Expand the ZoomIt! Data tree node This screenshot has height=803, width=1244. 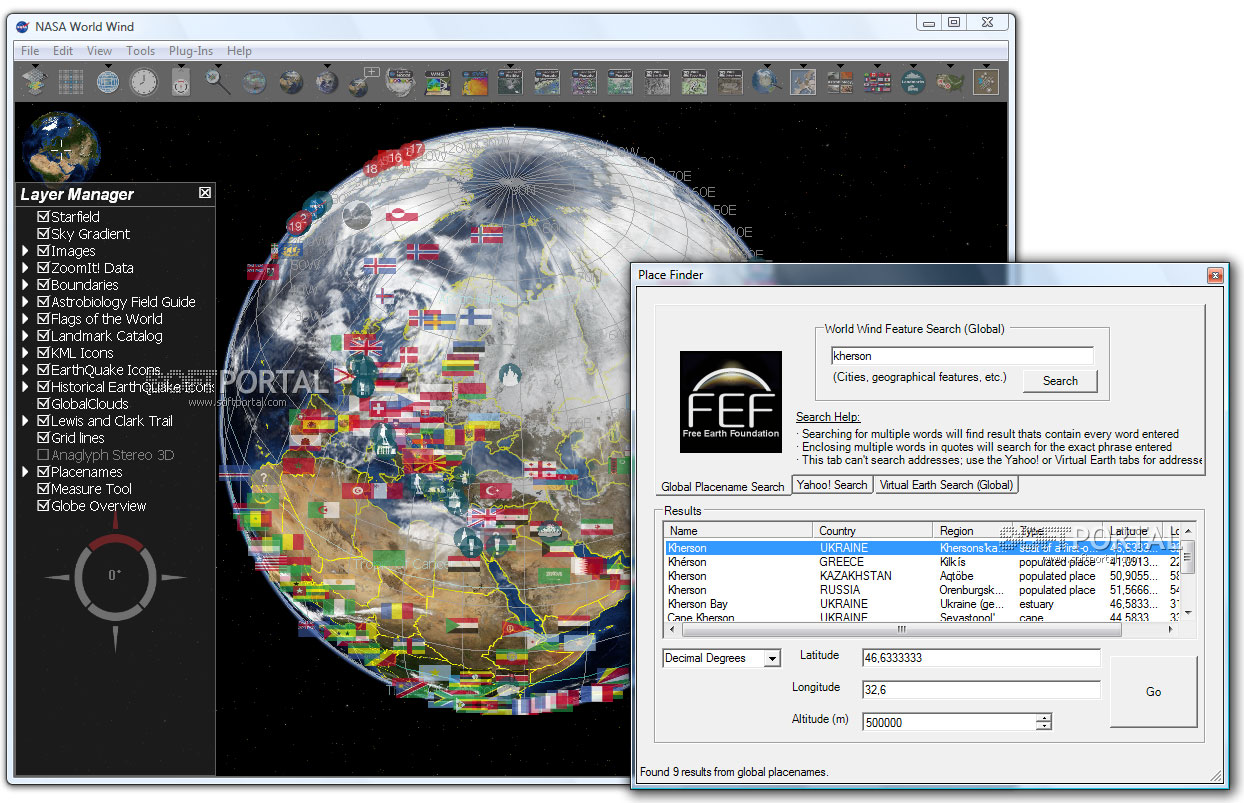(x=26, y=268)
